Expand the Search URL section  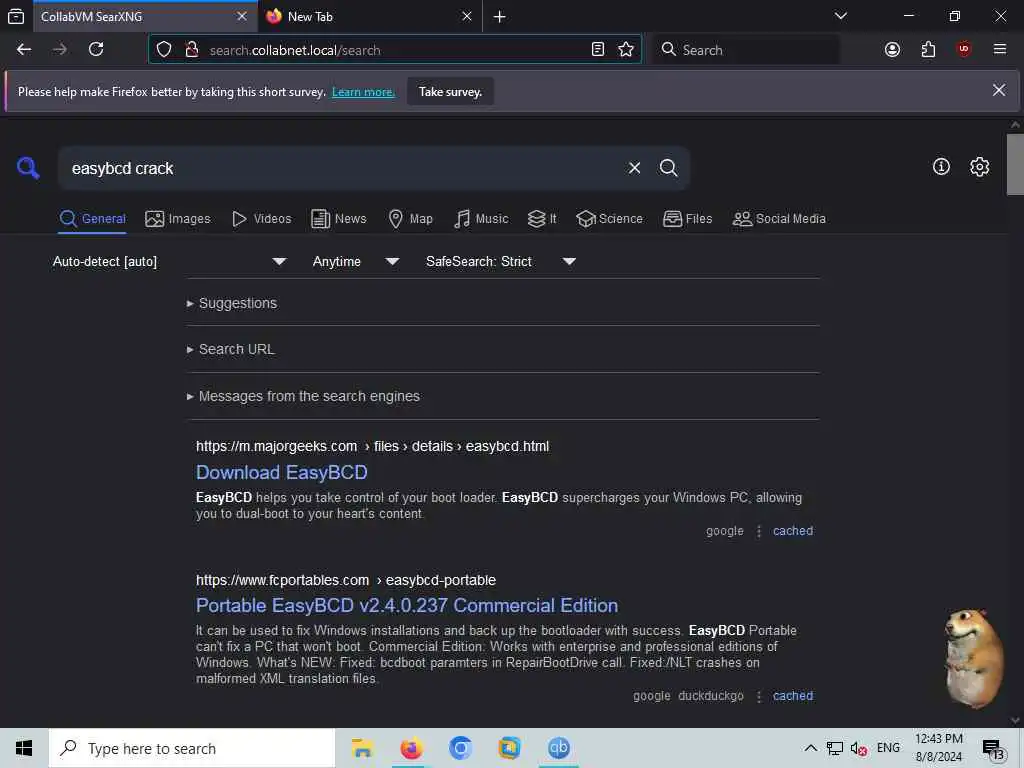coord(231,349)
